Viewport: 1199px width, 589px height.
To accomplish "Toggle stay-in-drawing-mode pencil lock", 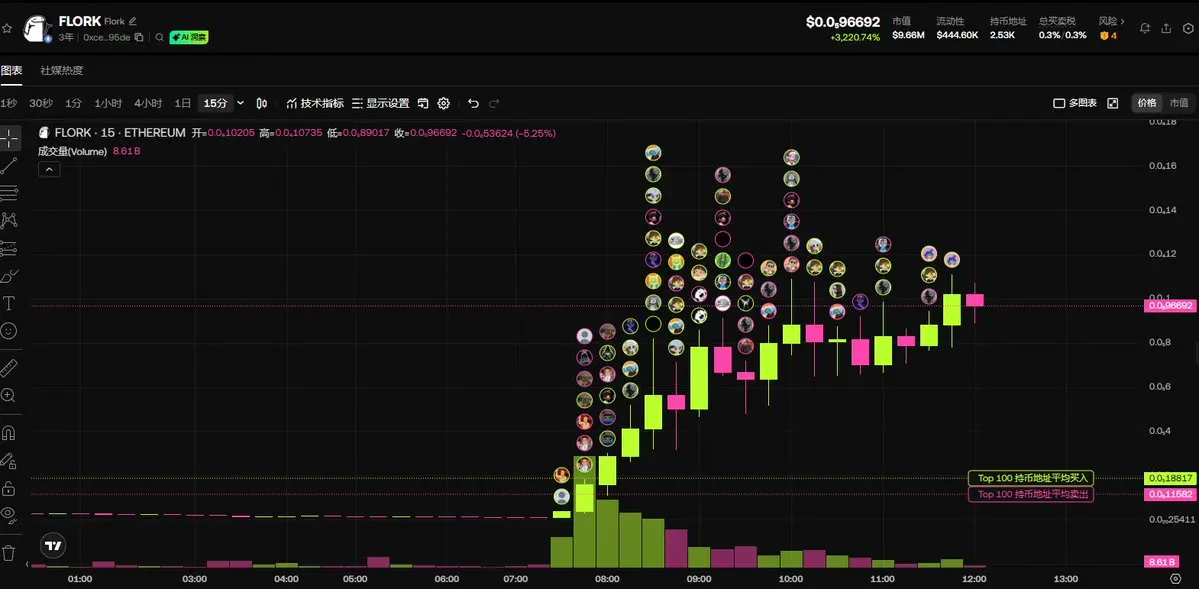I will [x=9, y=460].
